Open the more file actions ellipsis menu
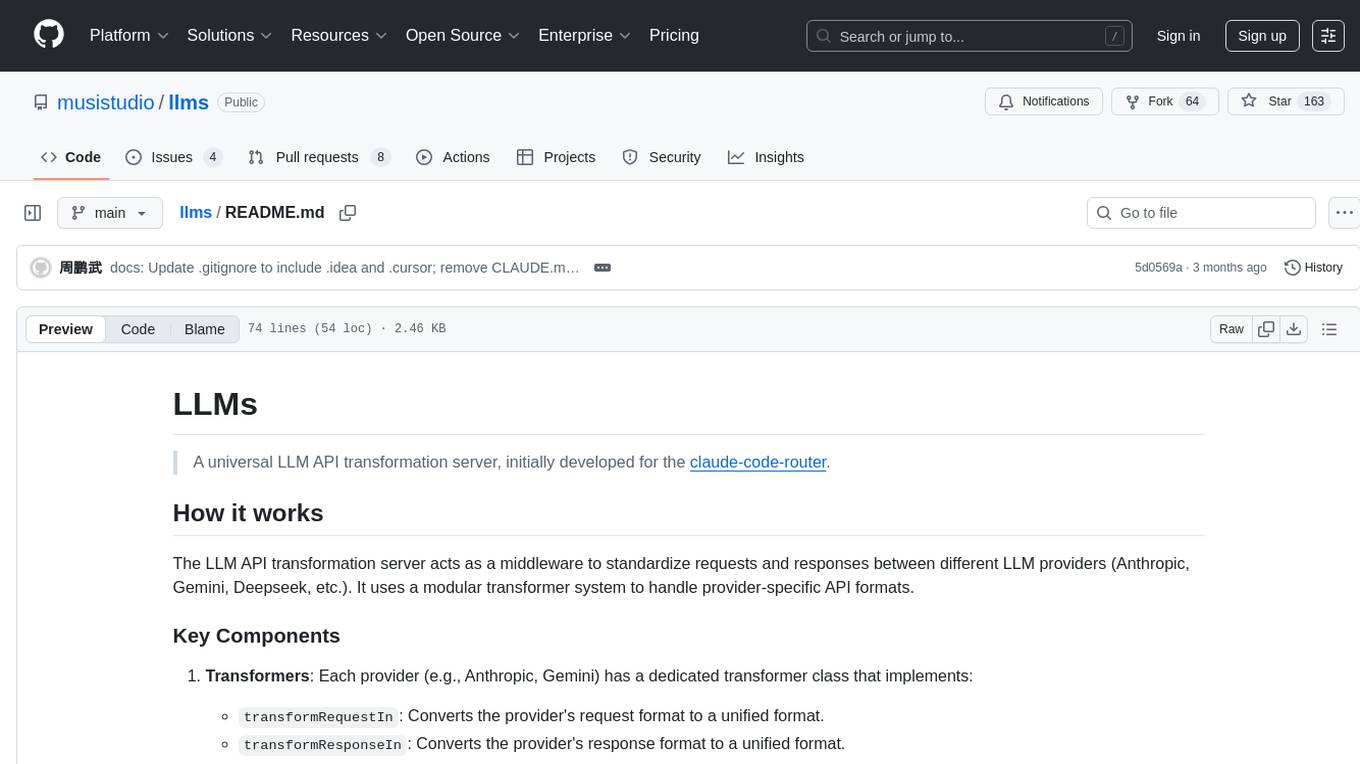Screen dimensions: 1360x764 click(x=1344, y=213)
